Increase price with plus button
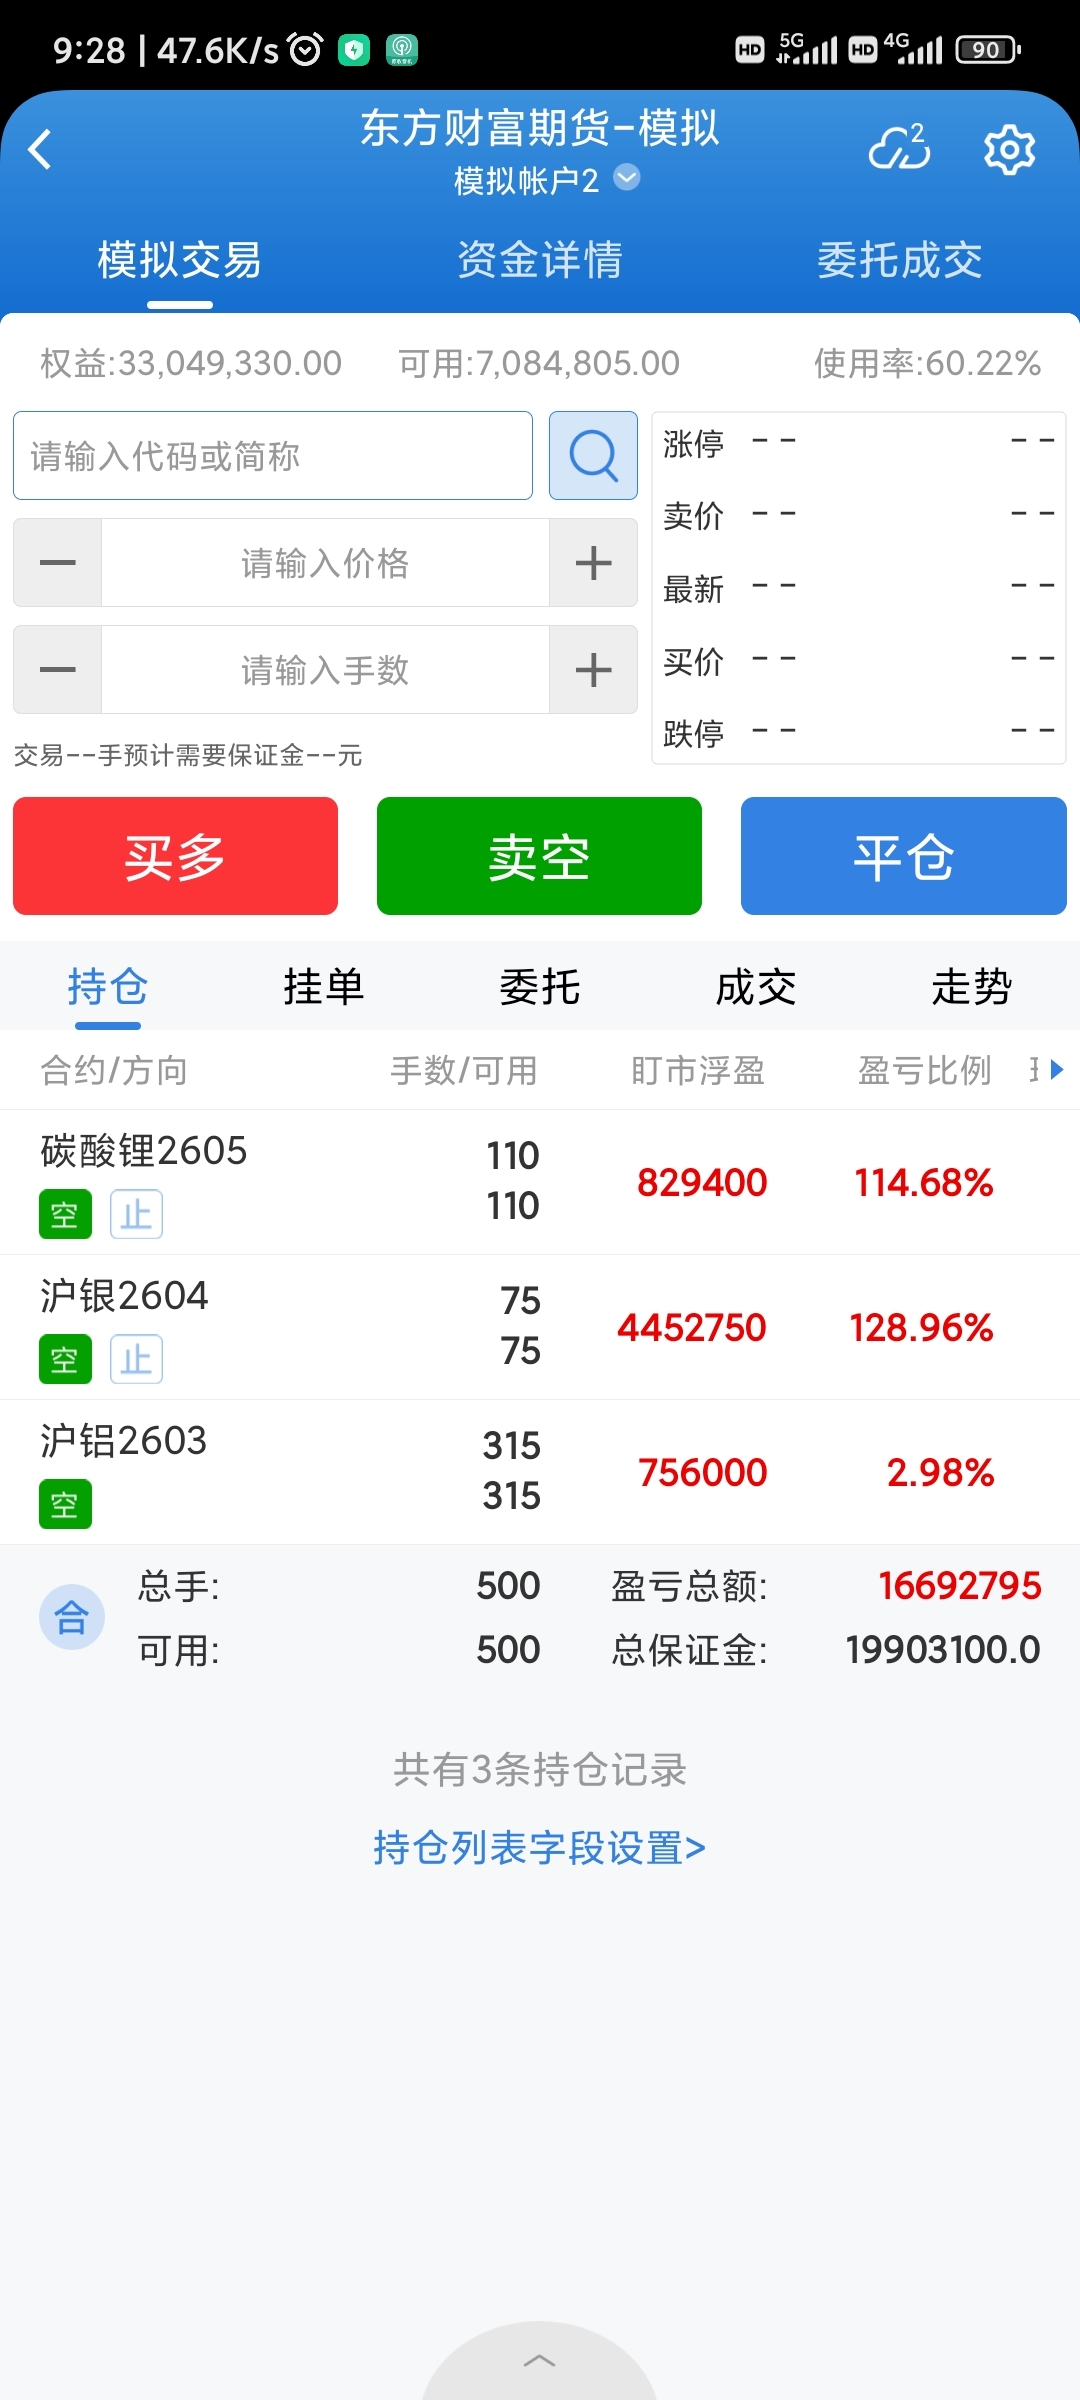Screen dimensions: 1080x2400 [593, 562]
